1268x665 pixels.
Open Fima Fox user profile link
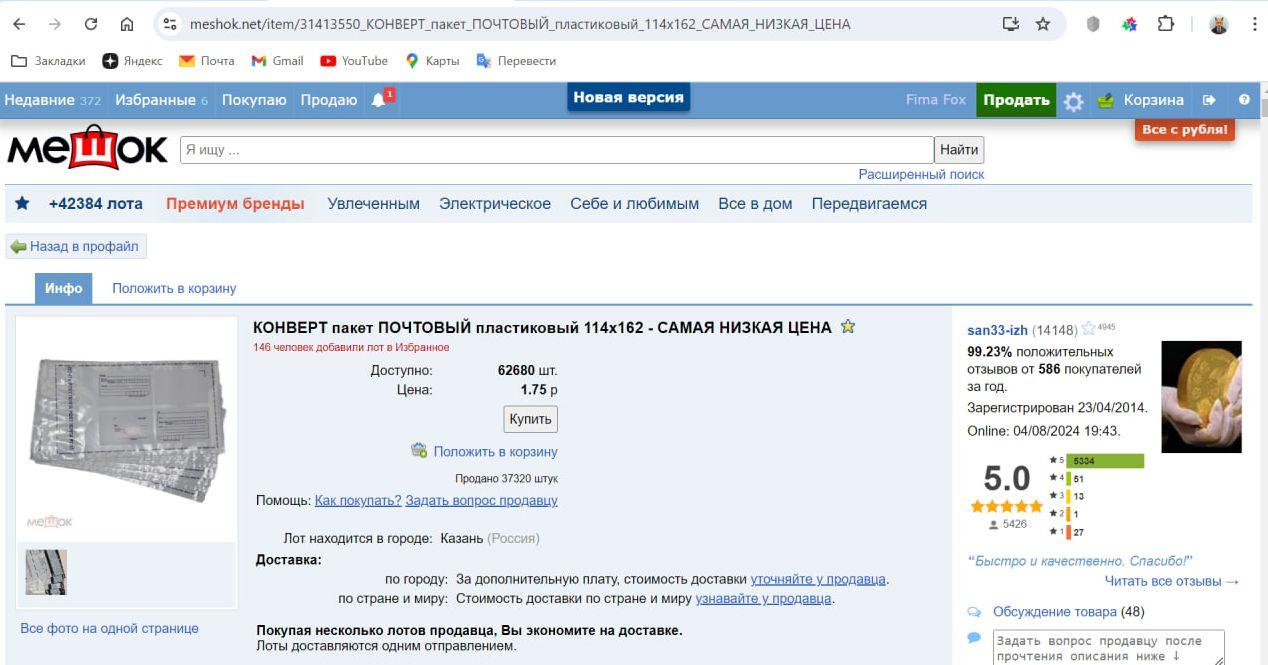[936, 100]
